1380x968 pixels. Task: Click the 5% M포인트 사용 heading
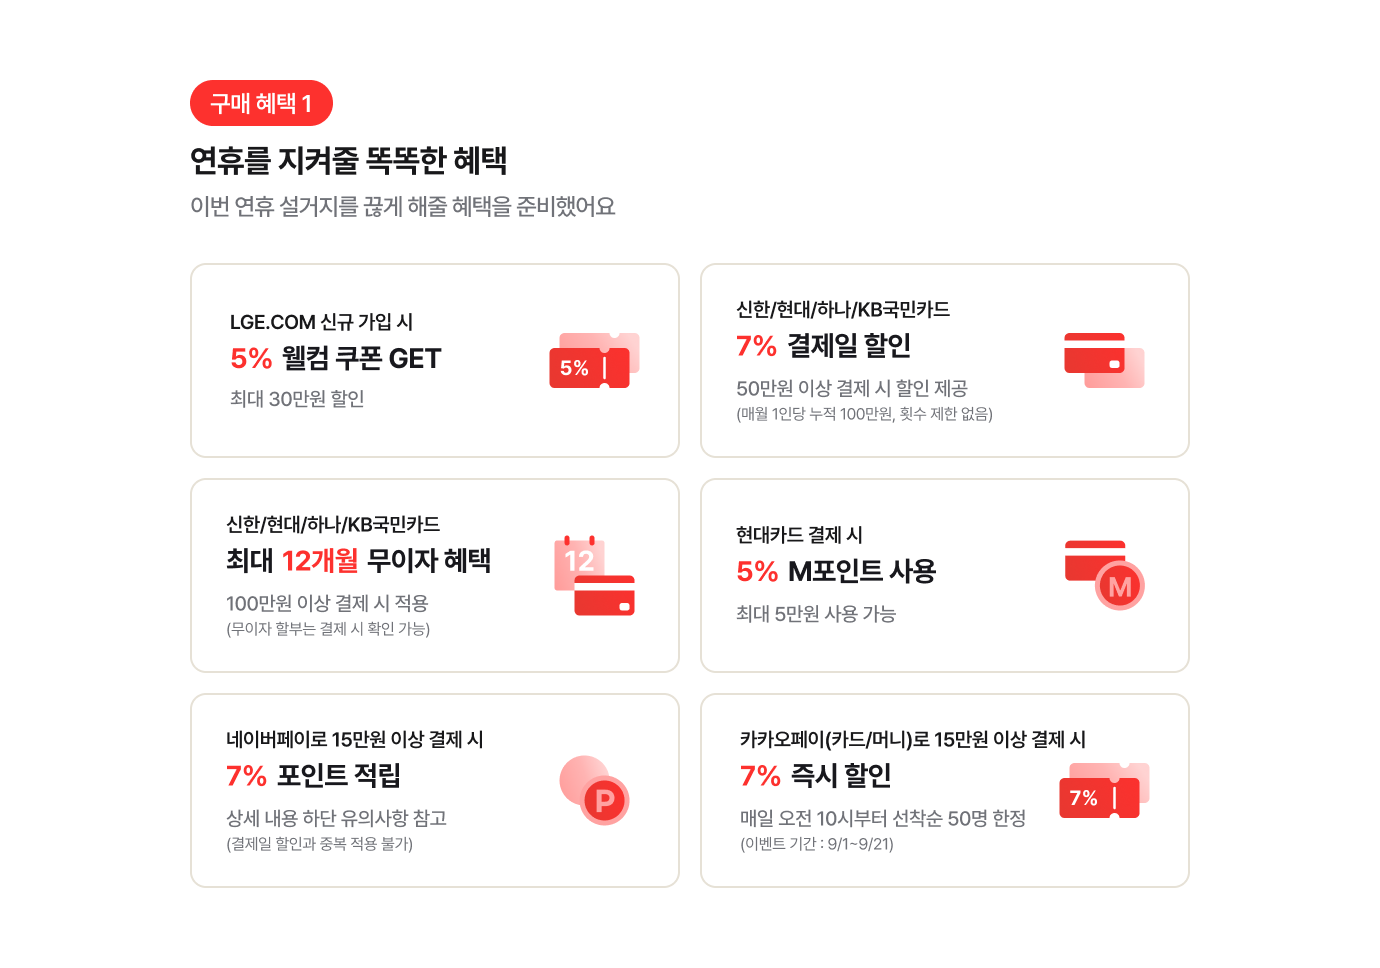(x=836, y=571)
